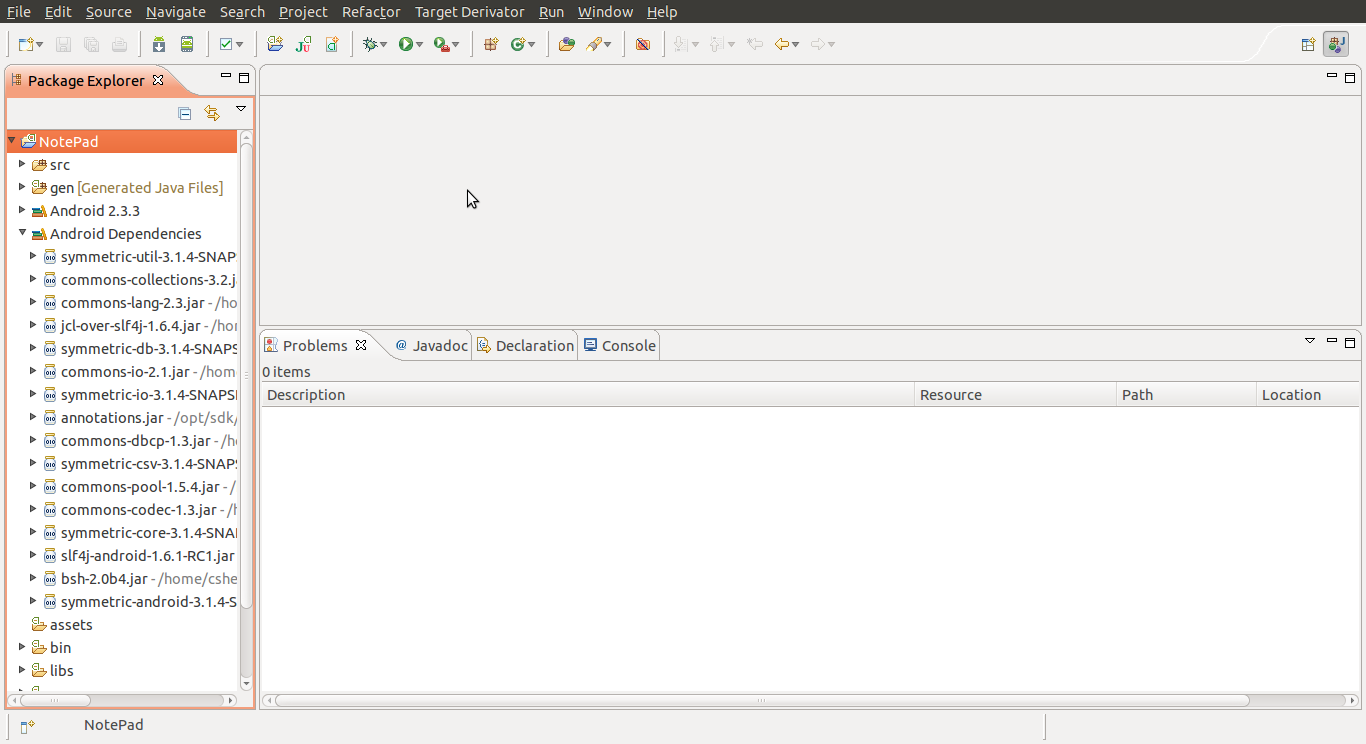Expand the src folder

click(22, 164)
